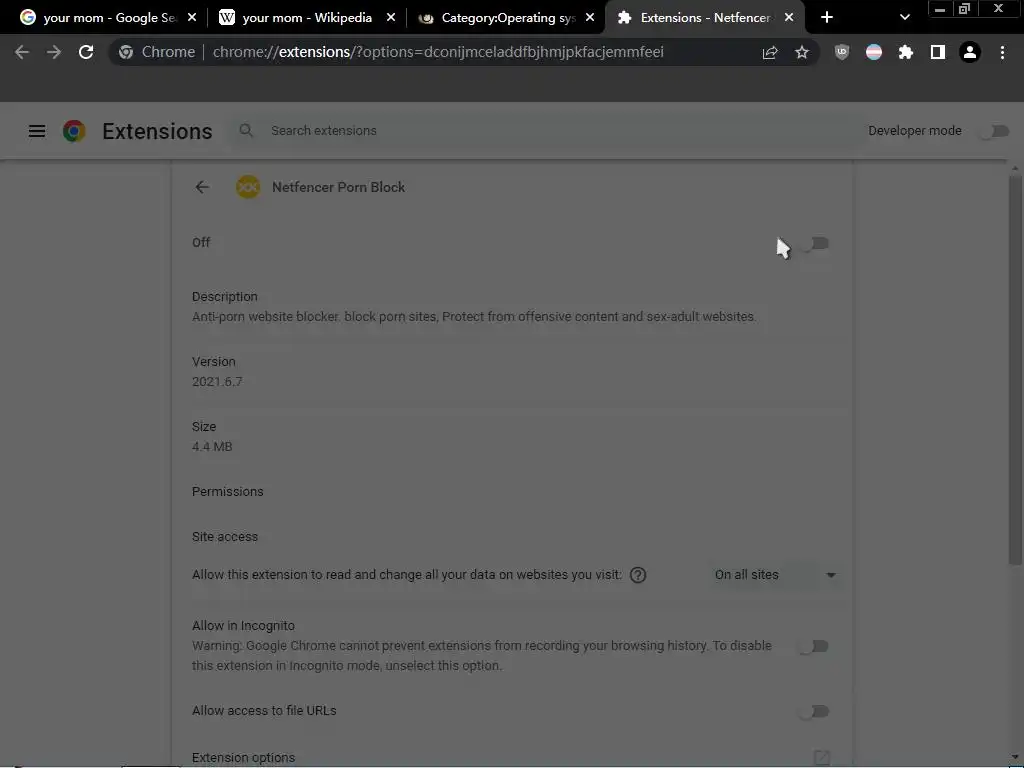
Task: Click the Netfencer Porn Block title
Action: point(338,187)
